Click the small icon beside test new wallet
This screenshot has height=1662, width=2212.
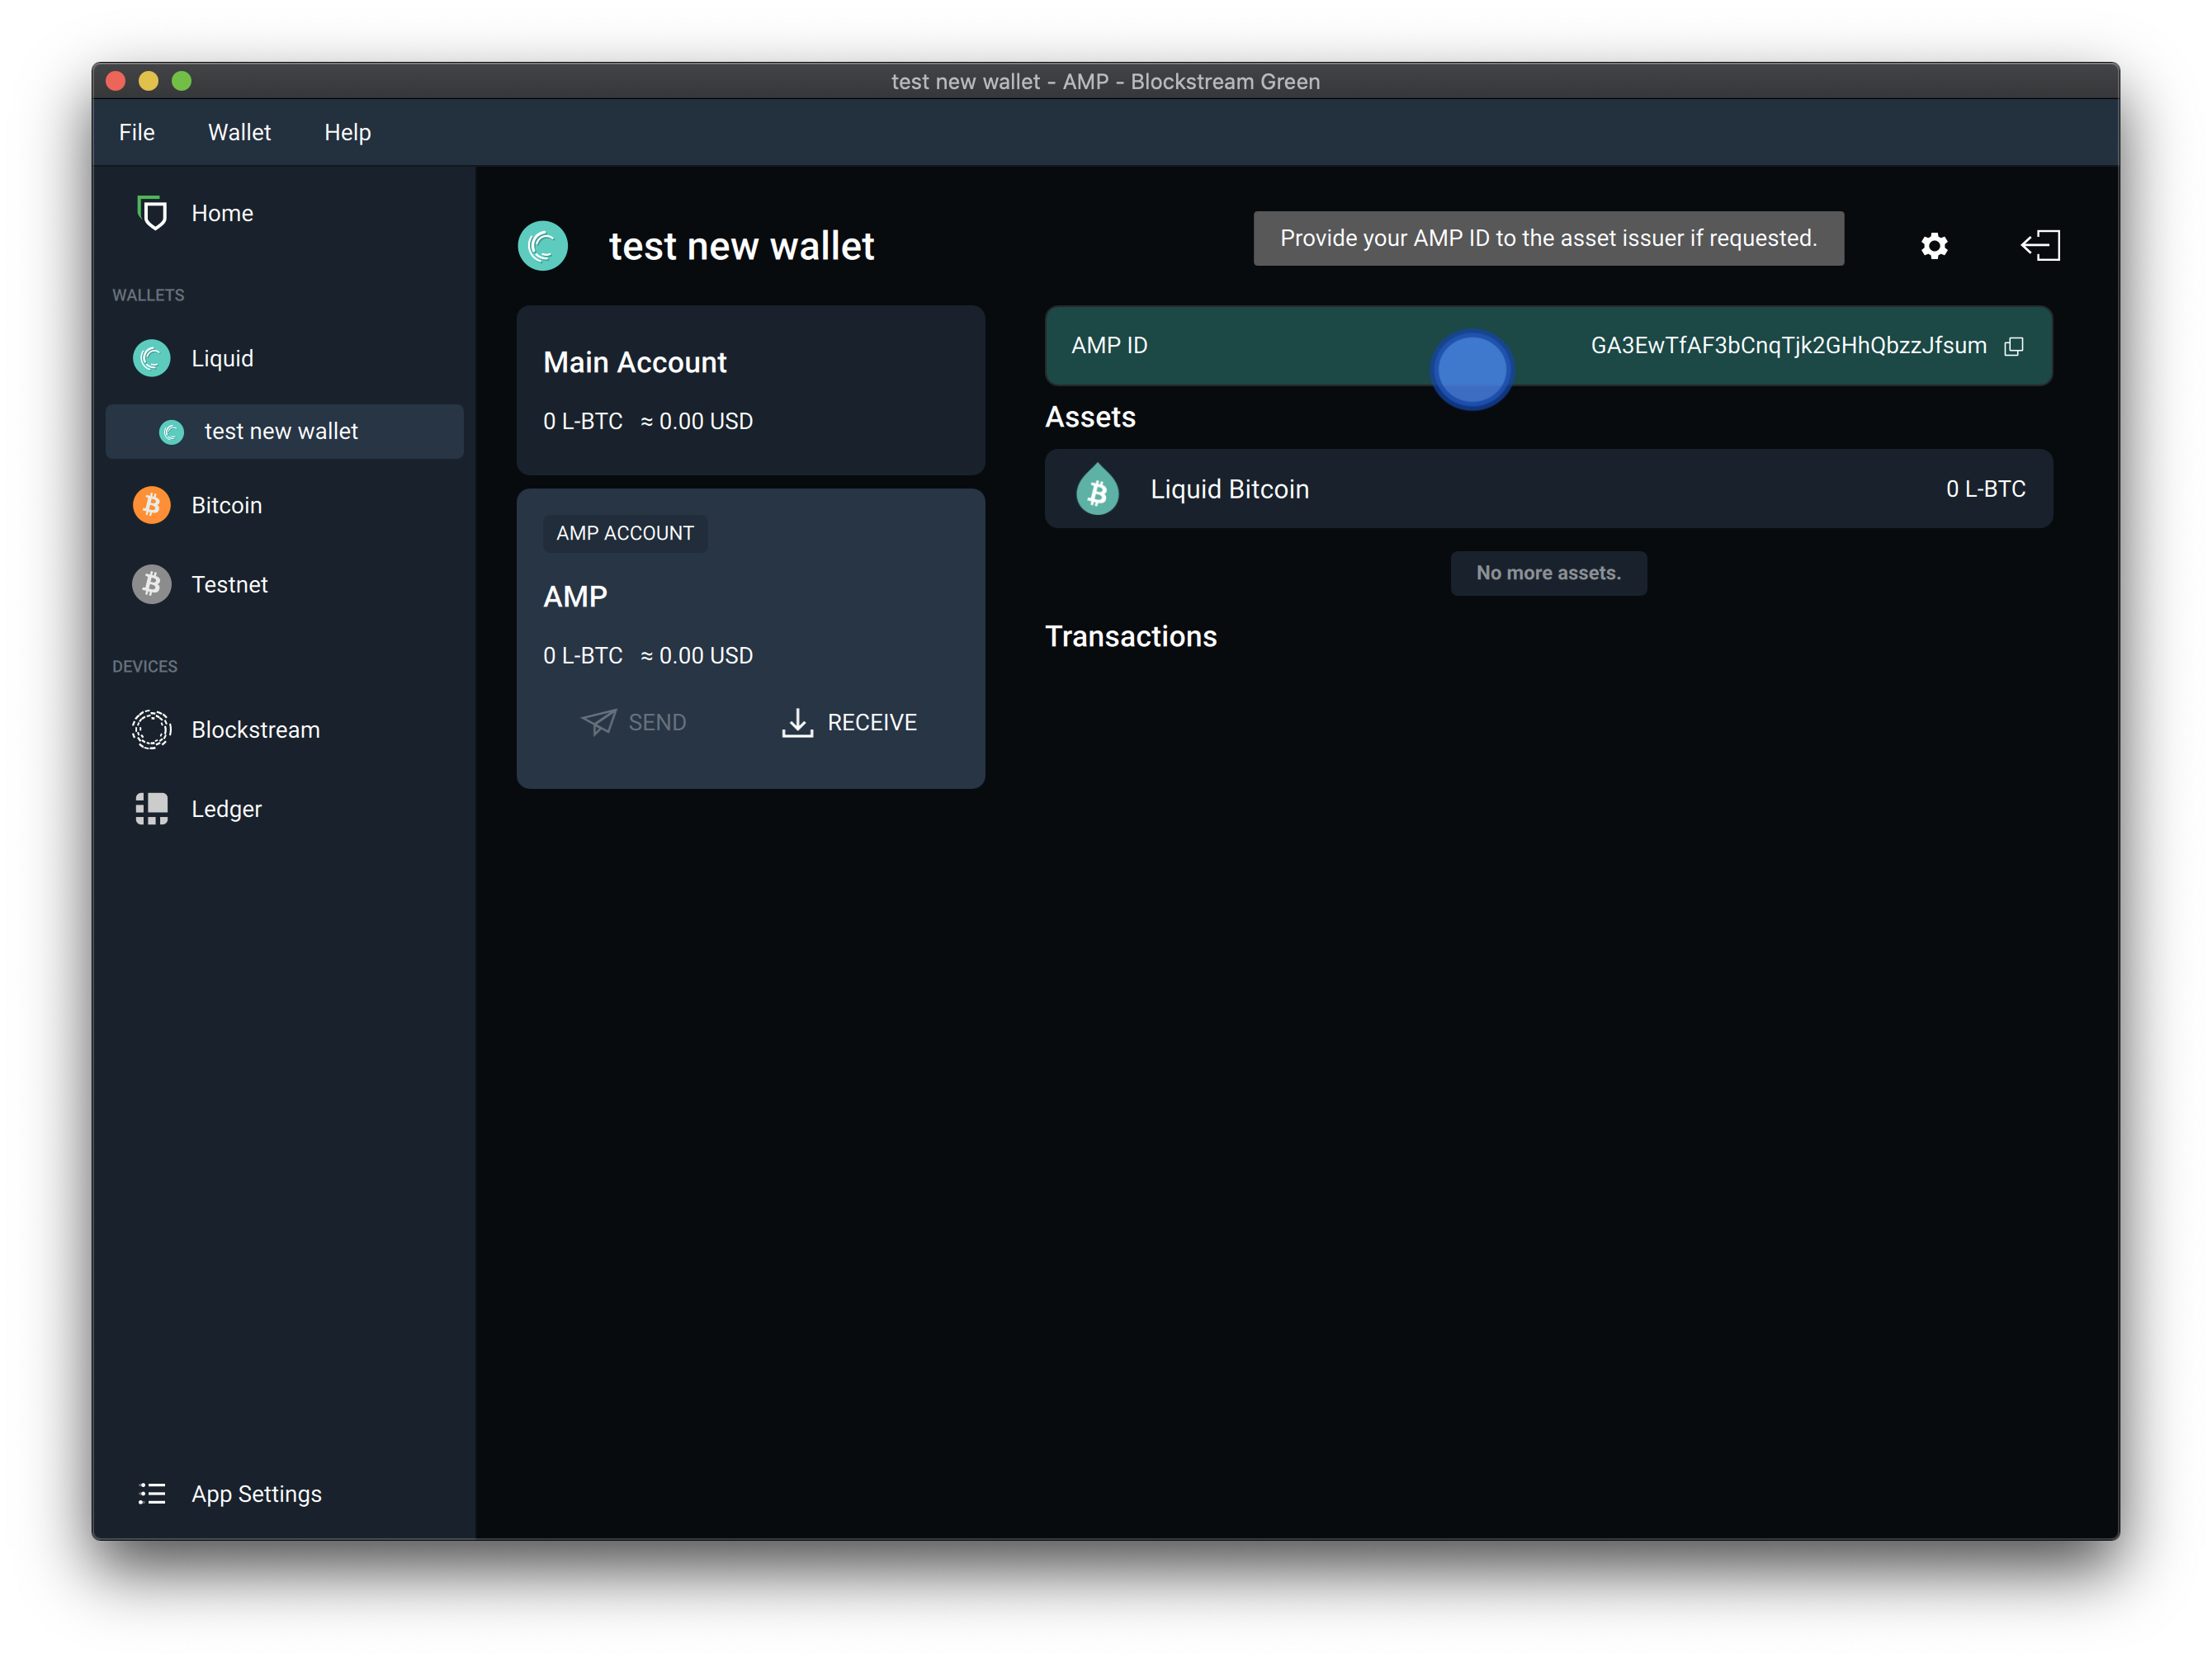[171, 432]
